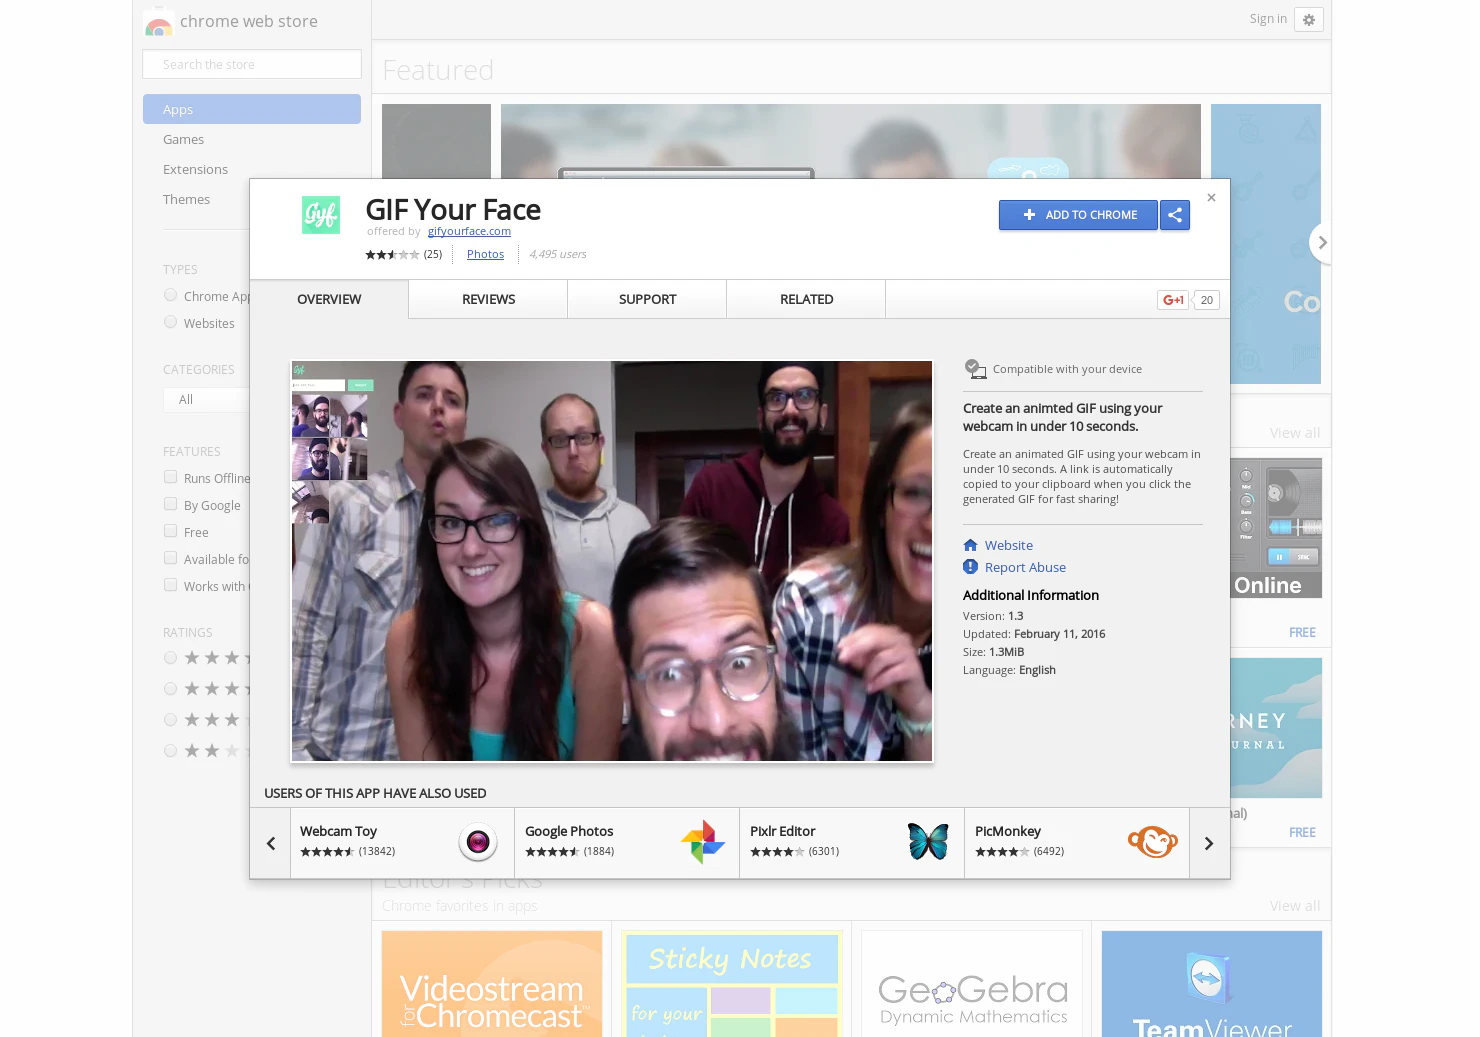This screenshot has width=1480, height=1037.
Task: Click the ADD TO CHROME button
Action: [x=1078, y=215]
